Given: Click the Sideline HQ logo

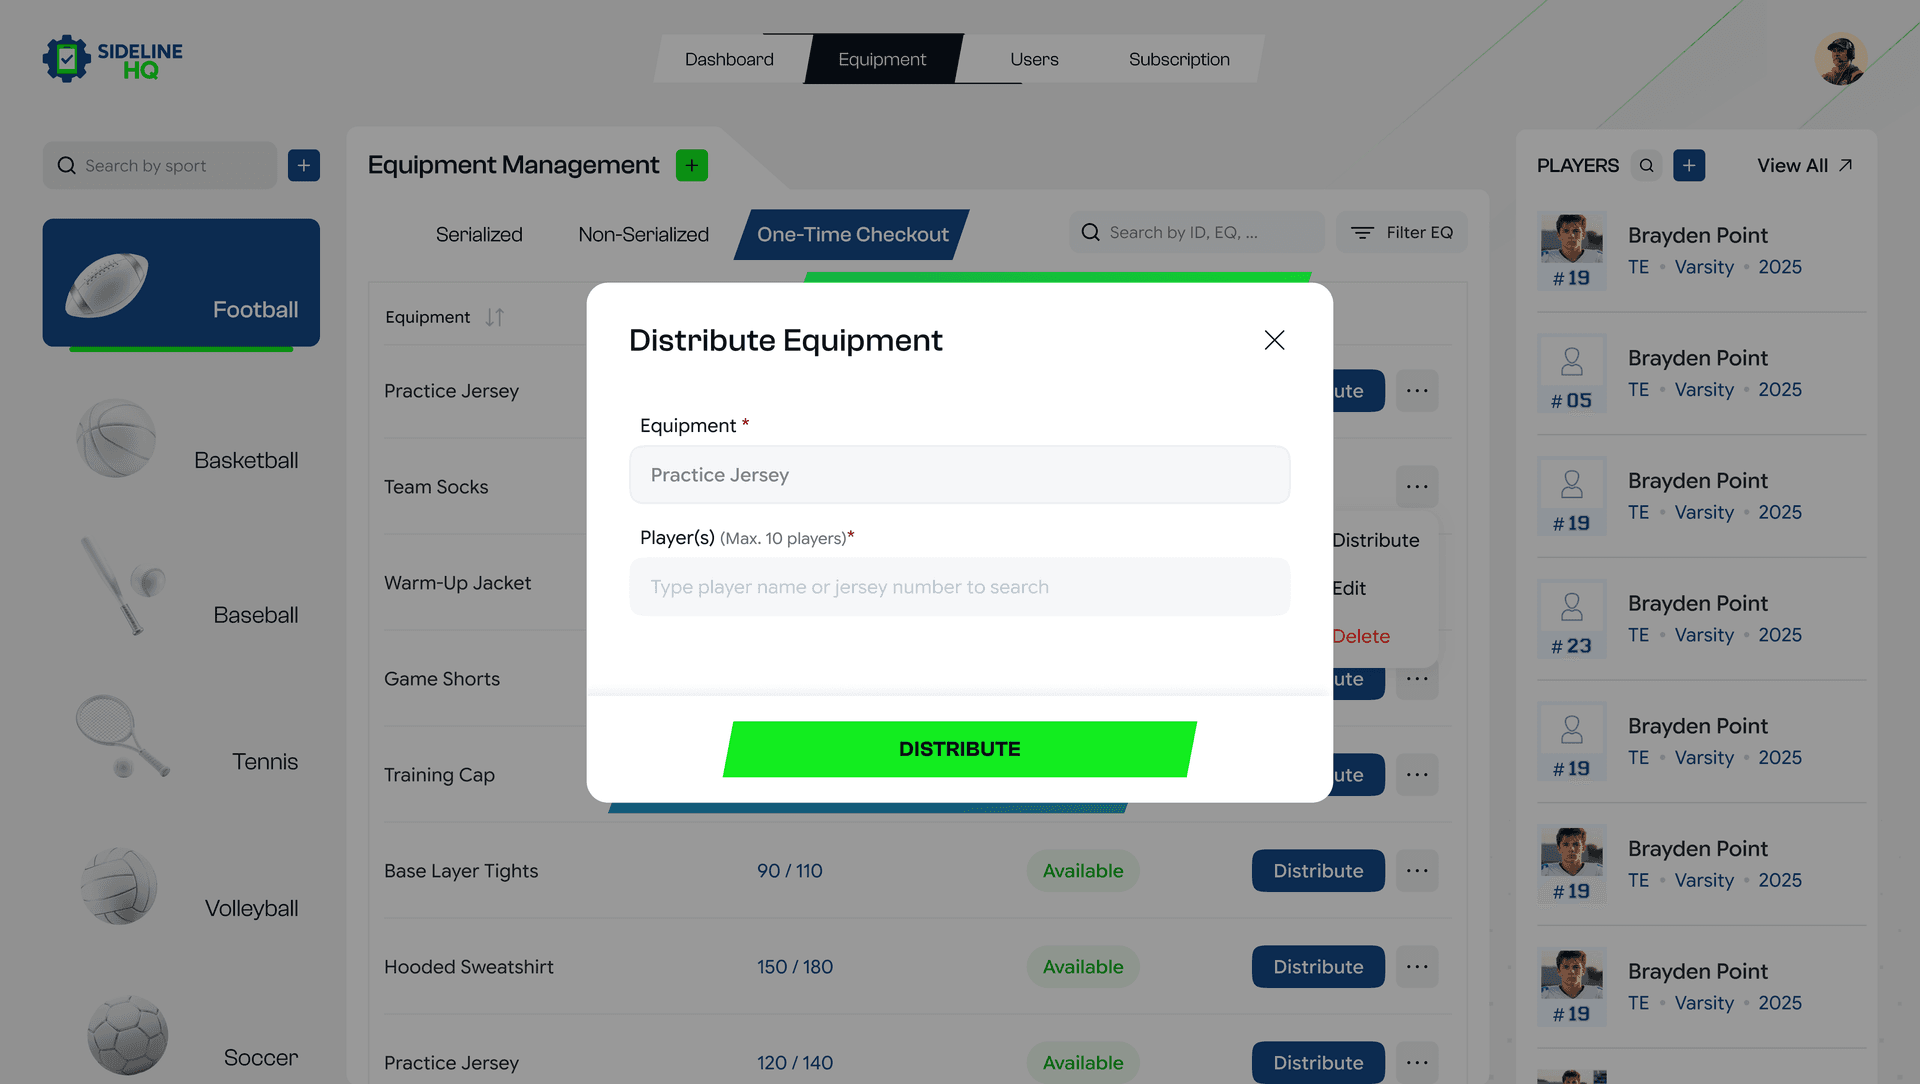Looking at the screenshot, I should click(x=112, y=59).
